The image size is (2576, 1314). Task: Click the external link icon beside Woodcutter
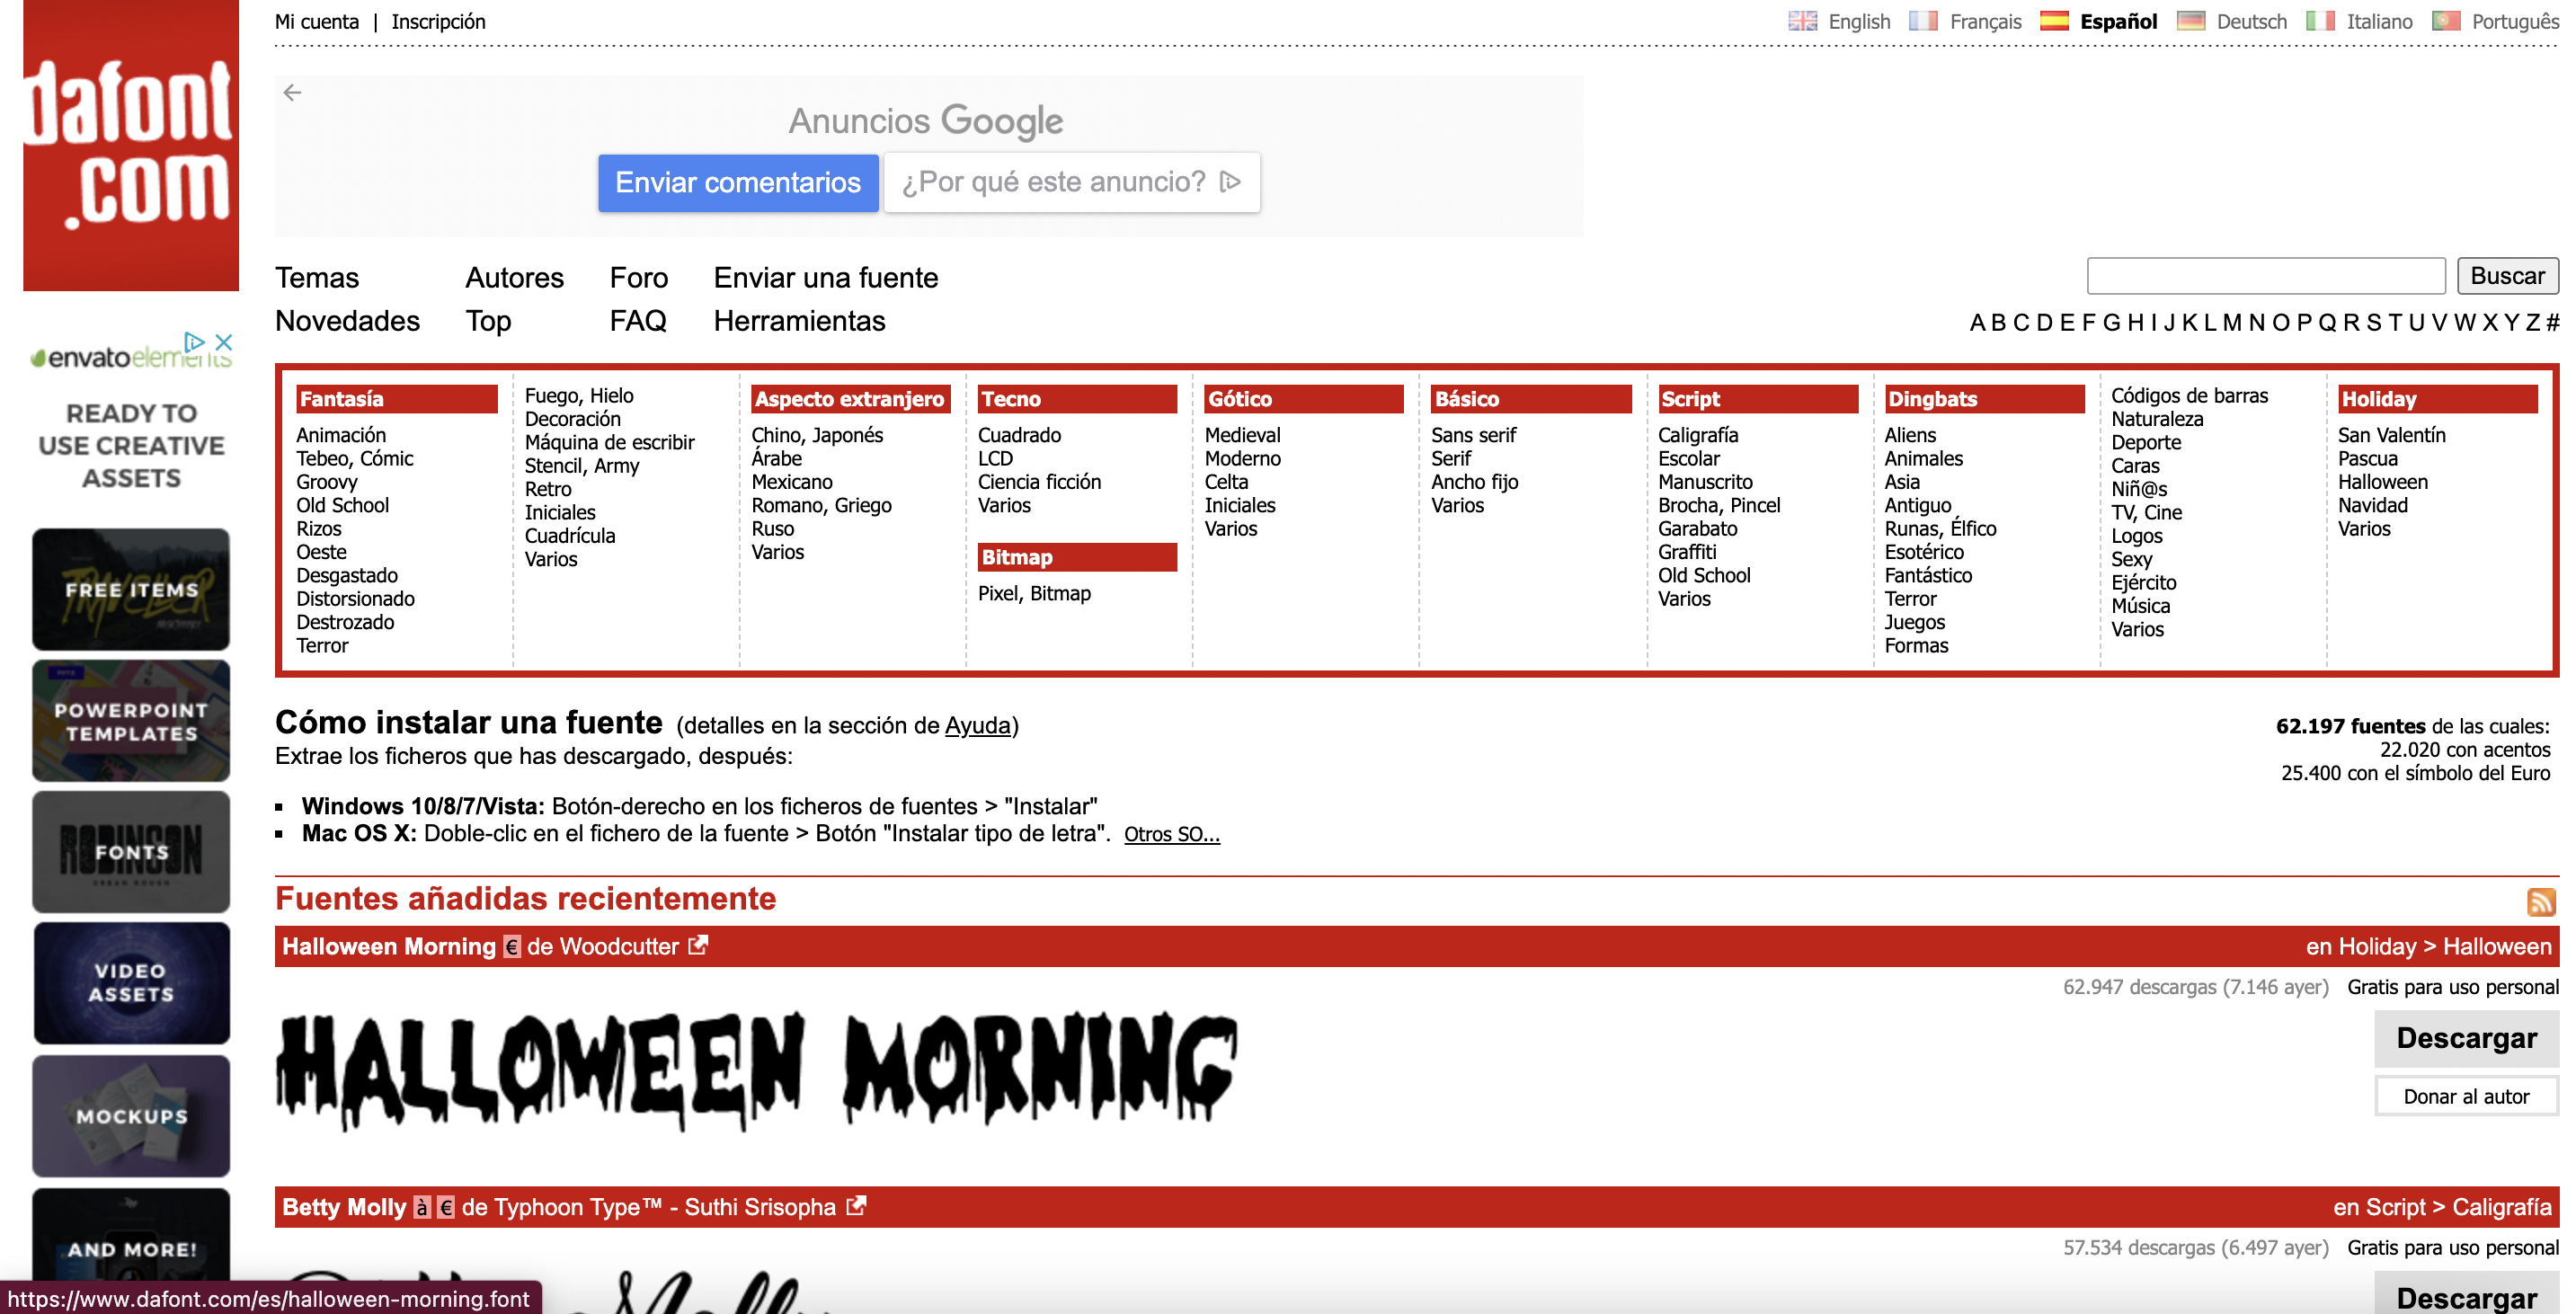[x=698, y=945]
